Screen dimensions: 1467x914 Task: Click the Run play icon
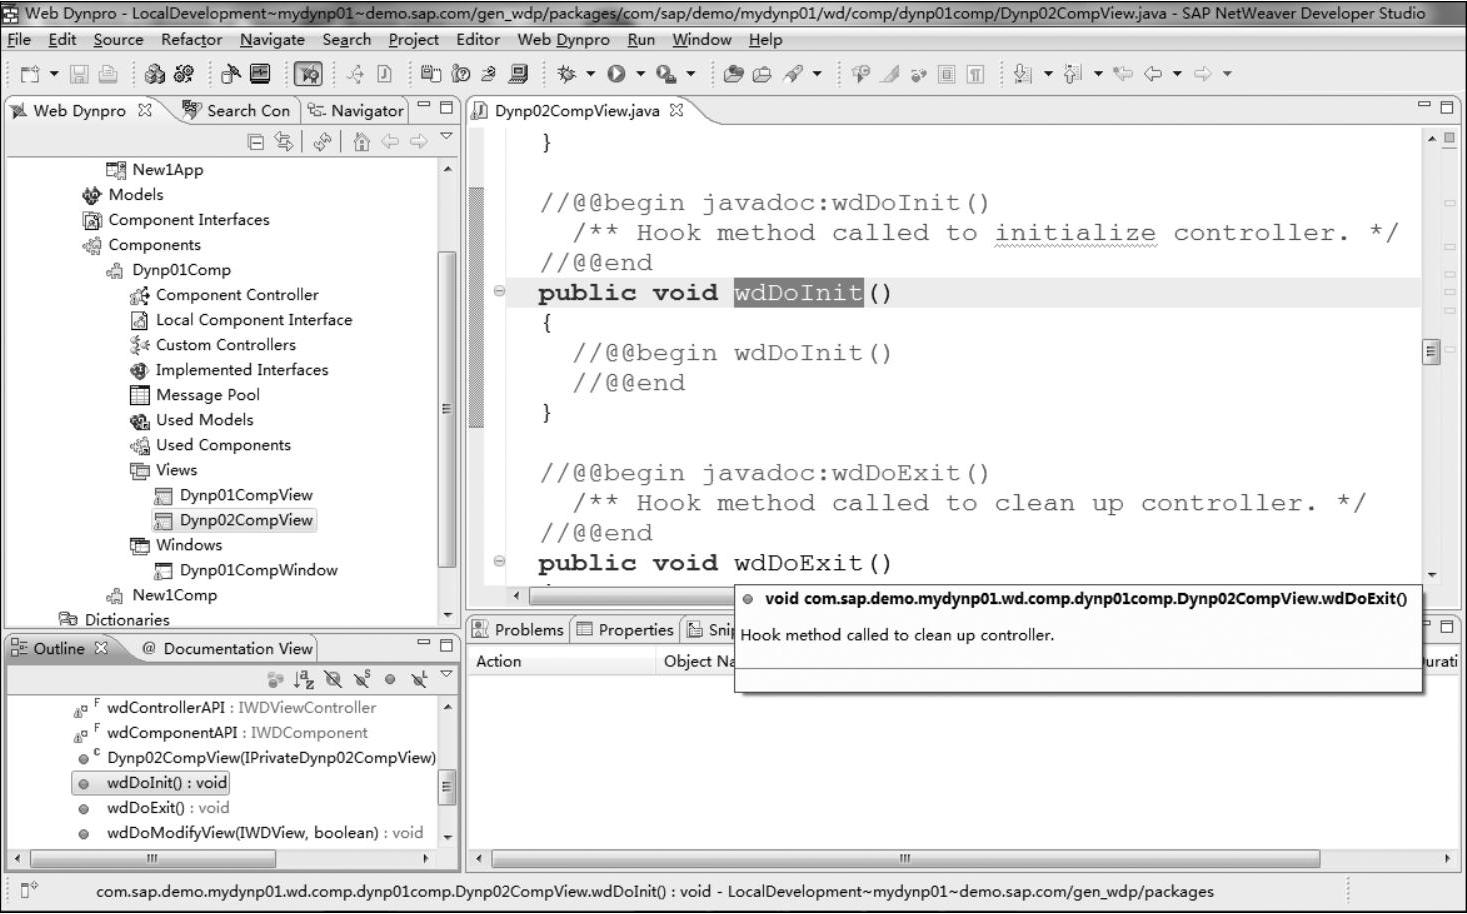pos(616,74)
